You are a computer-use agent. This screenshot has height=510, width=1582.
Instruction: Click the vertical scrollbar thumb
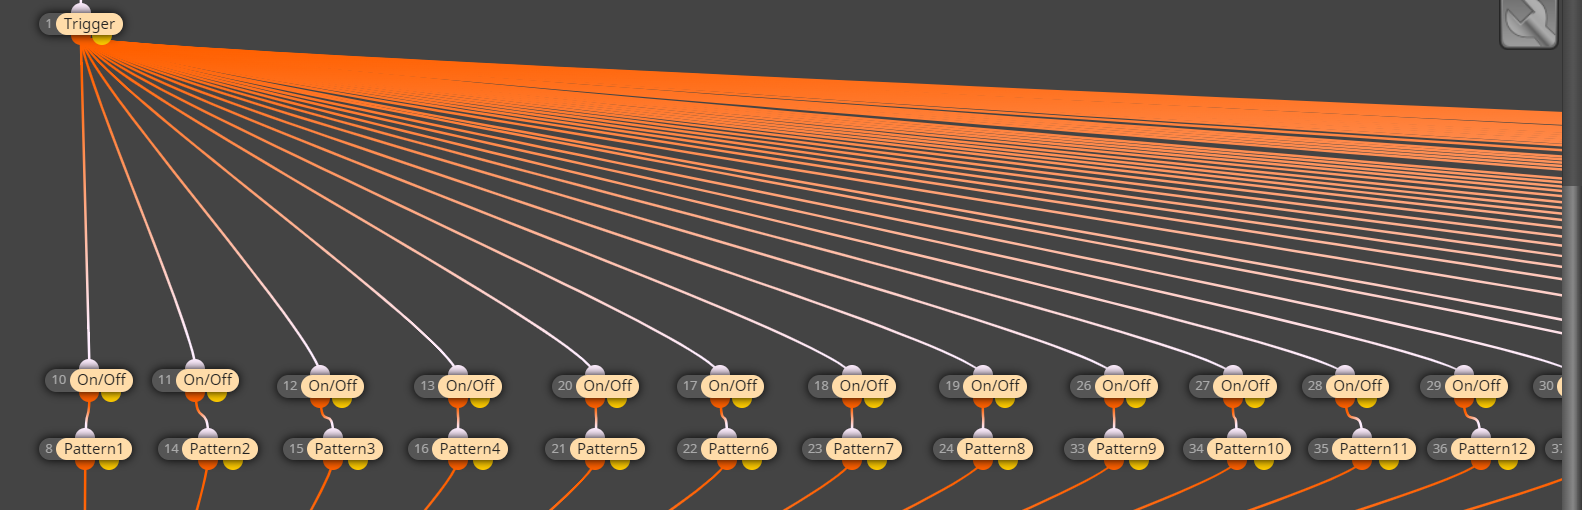pos(1572,348)
